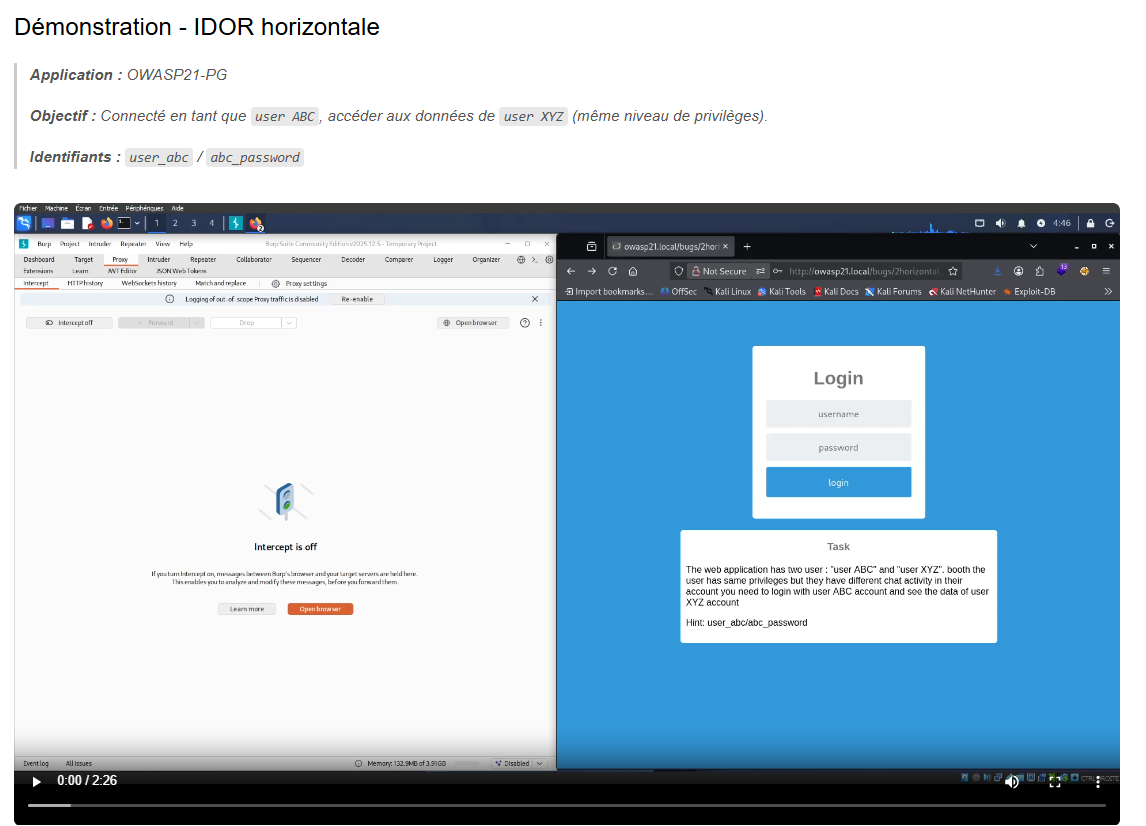Open the Firefox downloads arrow icon
Screen dimensions: 1146x826
pos(997,271)
